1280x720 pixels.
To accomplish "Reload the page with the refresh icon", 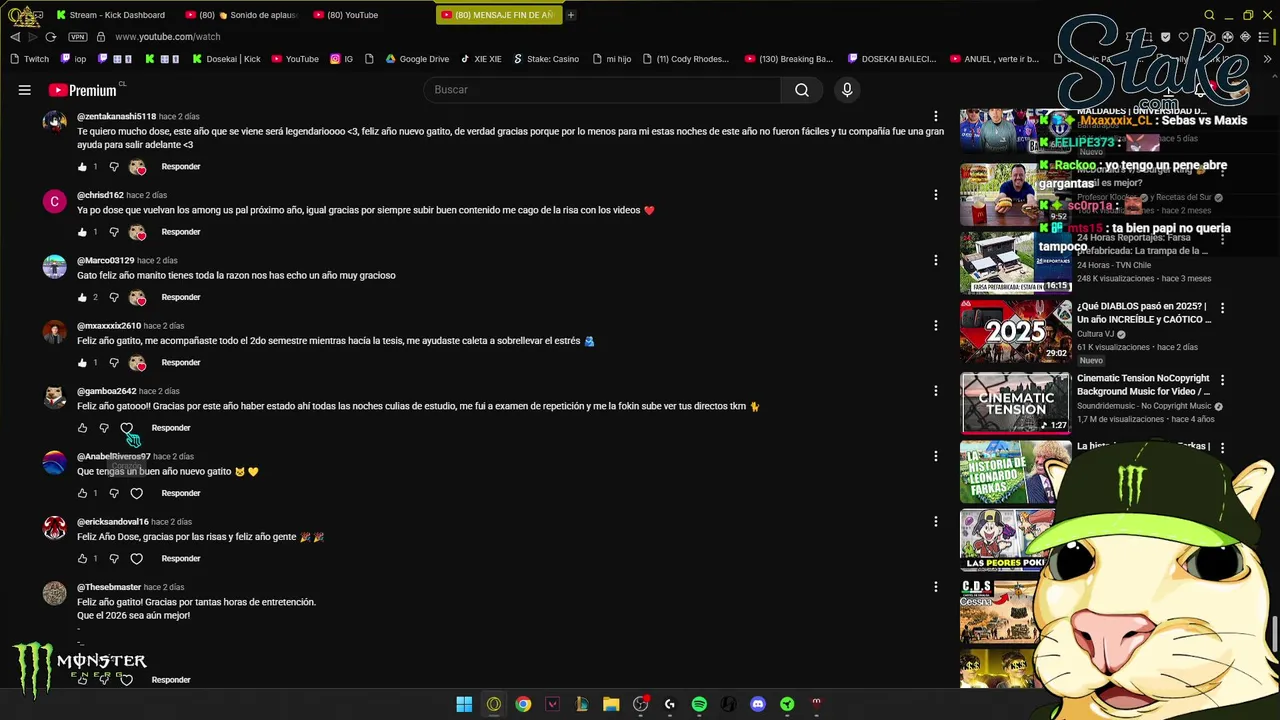I will (x=51, y=37).
